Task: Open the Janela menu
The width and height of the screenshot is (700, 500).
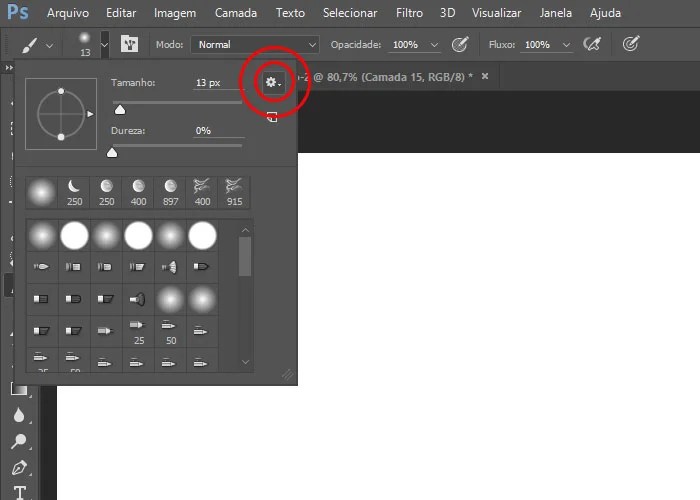Action: click(x=555, y=13)
